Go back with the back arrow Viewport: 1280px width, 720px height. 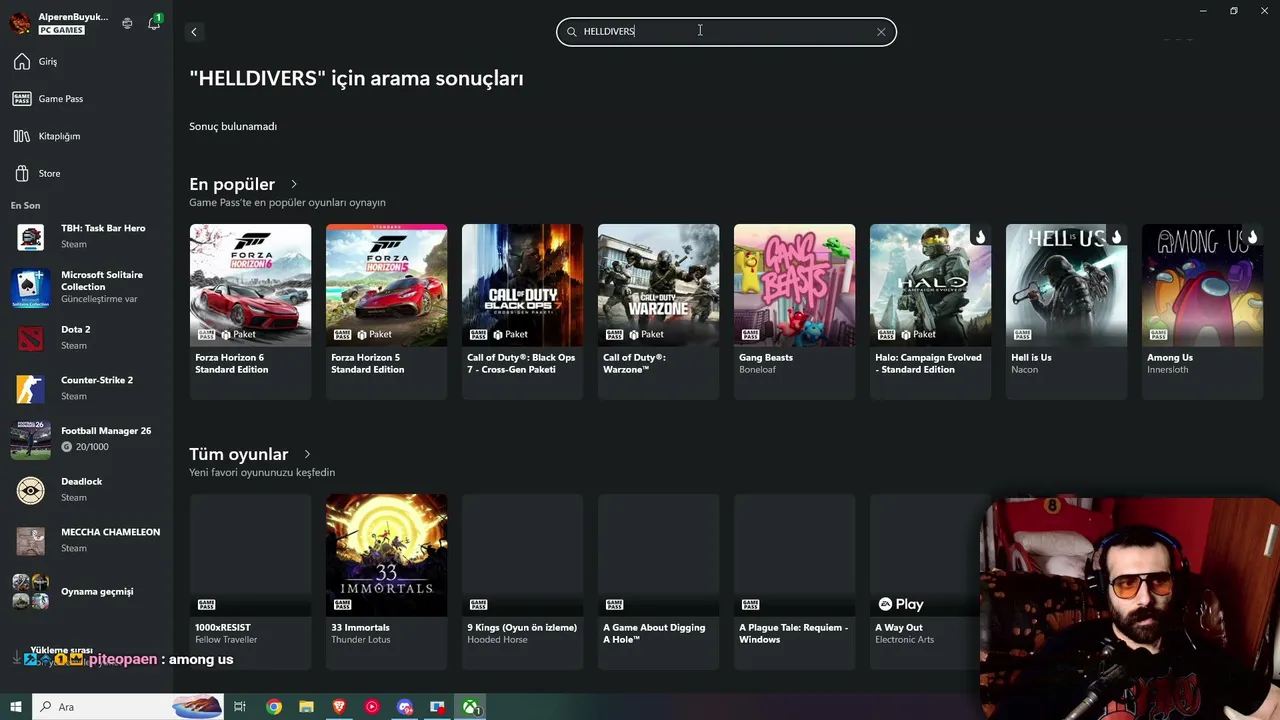coord(194,32)
